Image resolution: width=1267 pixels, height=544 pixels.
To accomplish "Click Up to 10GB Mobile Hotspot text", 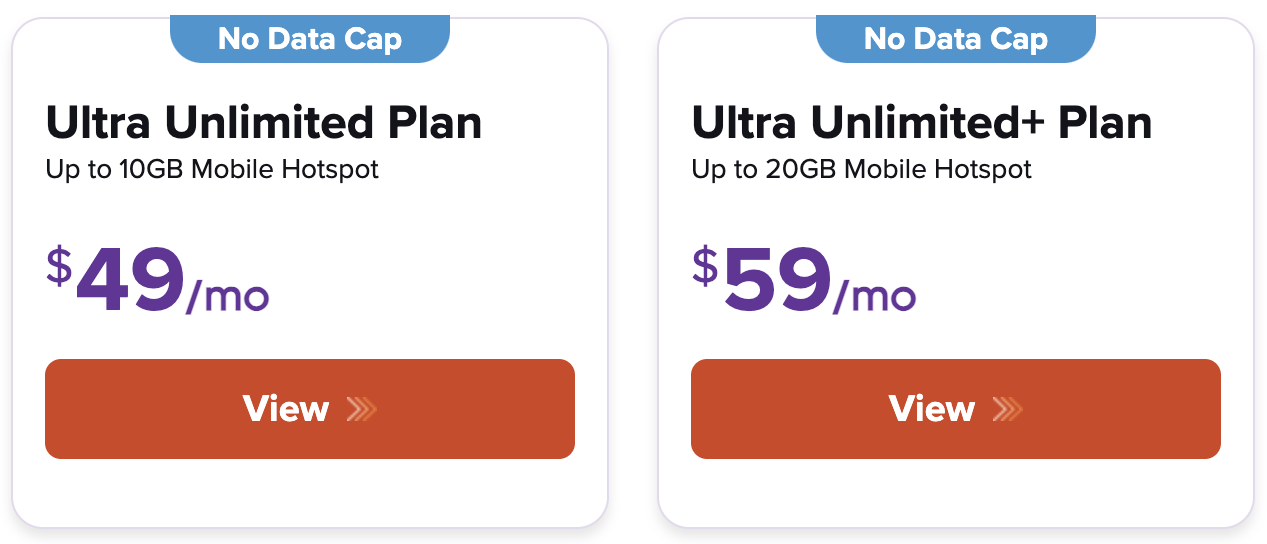I will (x=212, y=169).
